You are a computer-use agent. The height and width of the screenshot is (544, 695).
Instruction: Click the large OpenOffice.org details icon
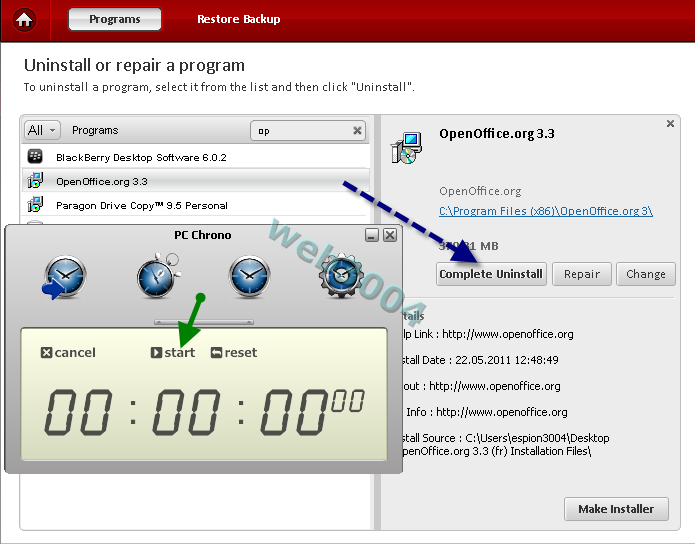click(406, 148)
